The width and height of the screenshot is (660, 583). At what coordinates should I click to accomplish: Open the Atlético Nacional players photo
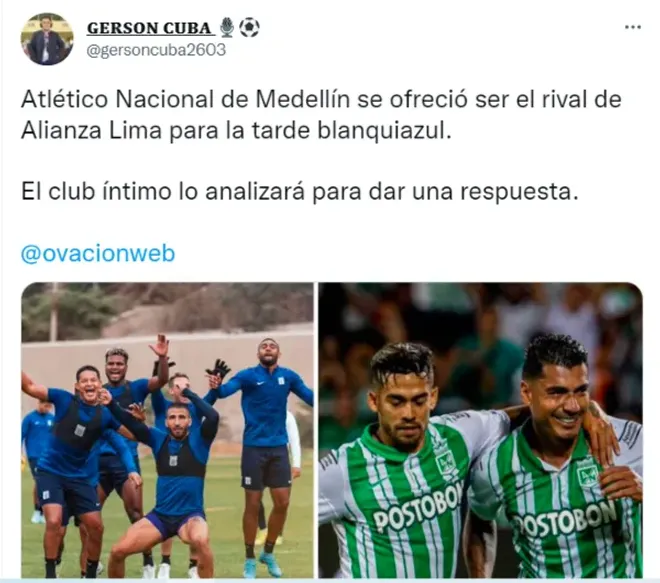point(481,430)
